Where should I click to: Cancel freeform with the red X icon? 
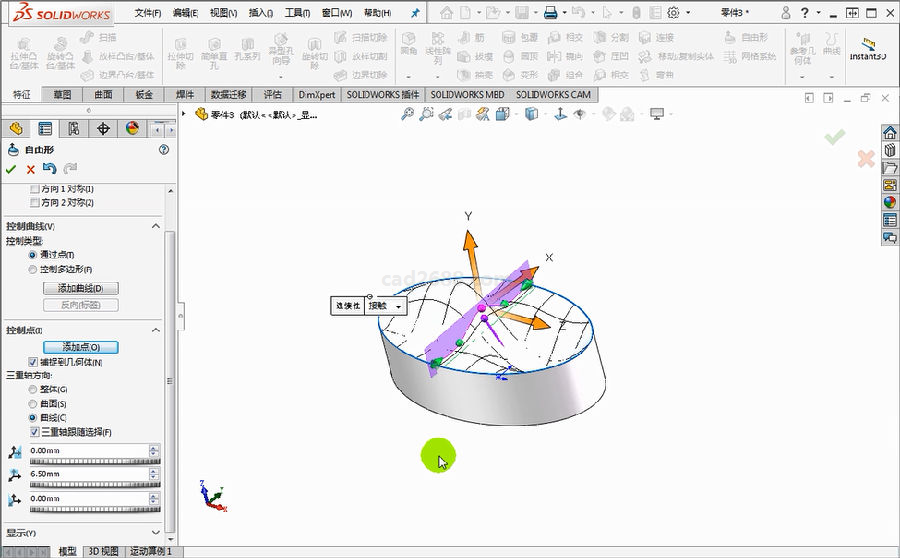pyautogui.click(x=30, y=169)
